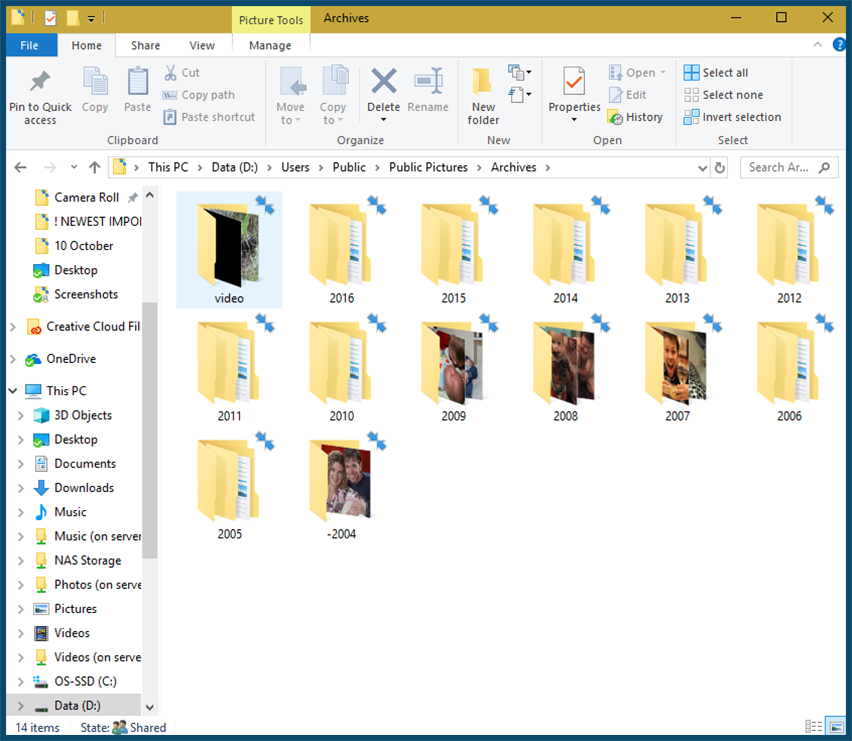Collapse the This PC tree node
The image size is (852, 741).
click(13, 391)
